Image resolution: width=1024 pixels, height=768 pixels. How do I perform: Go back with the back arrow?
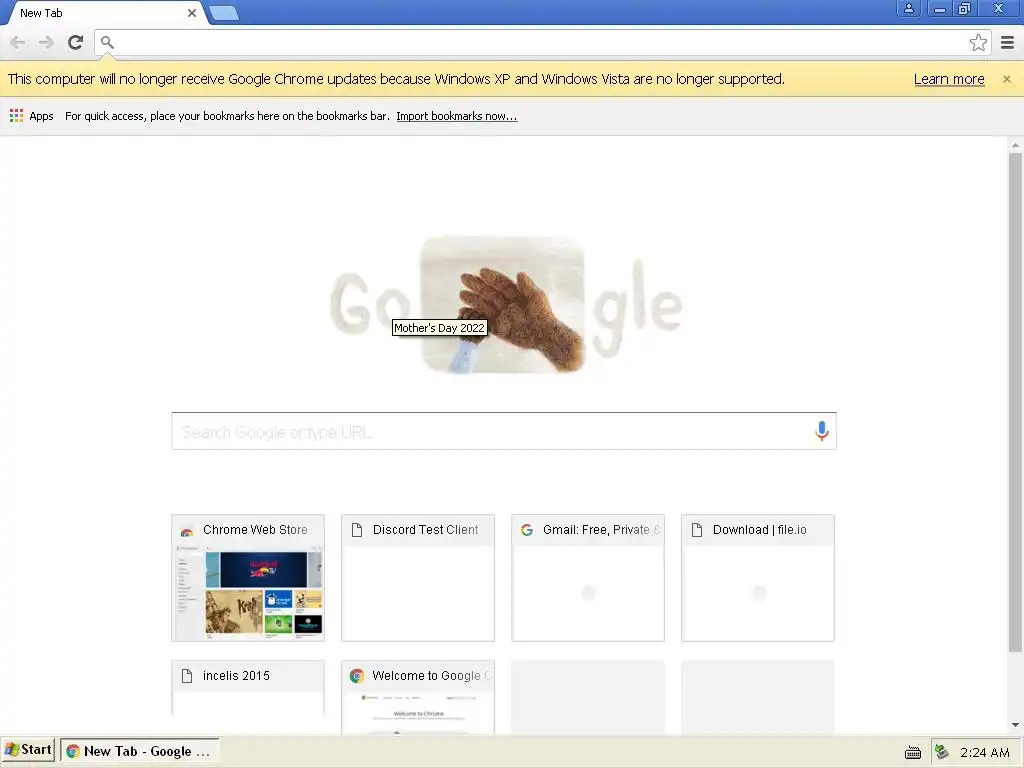click(18, 42)
